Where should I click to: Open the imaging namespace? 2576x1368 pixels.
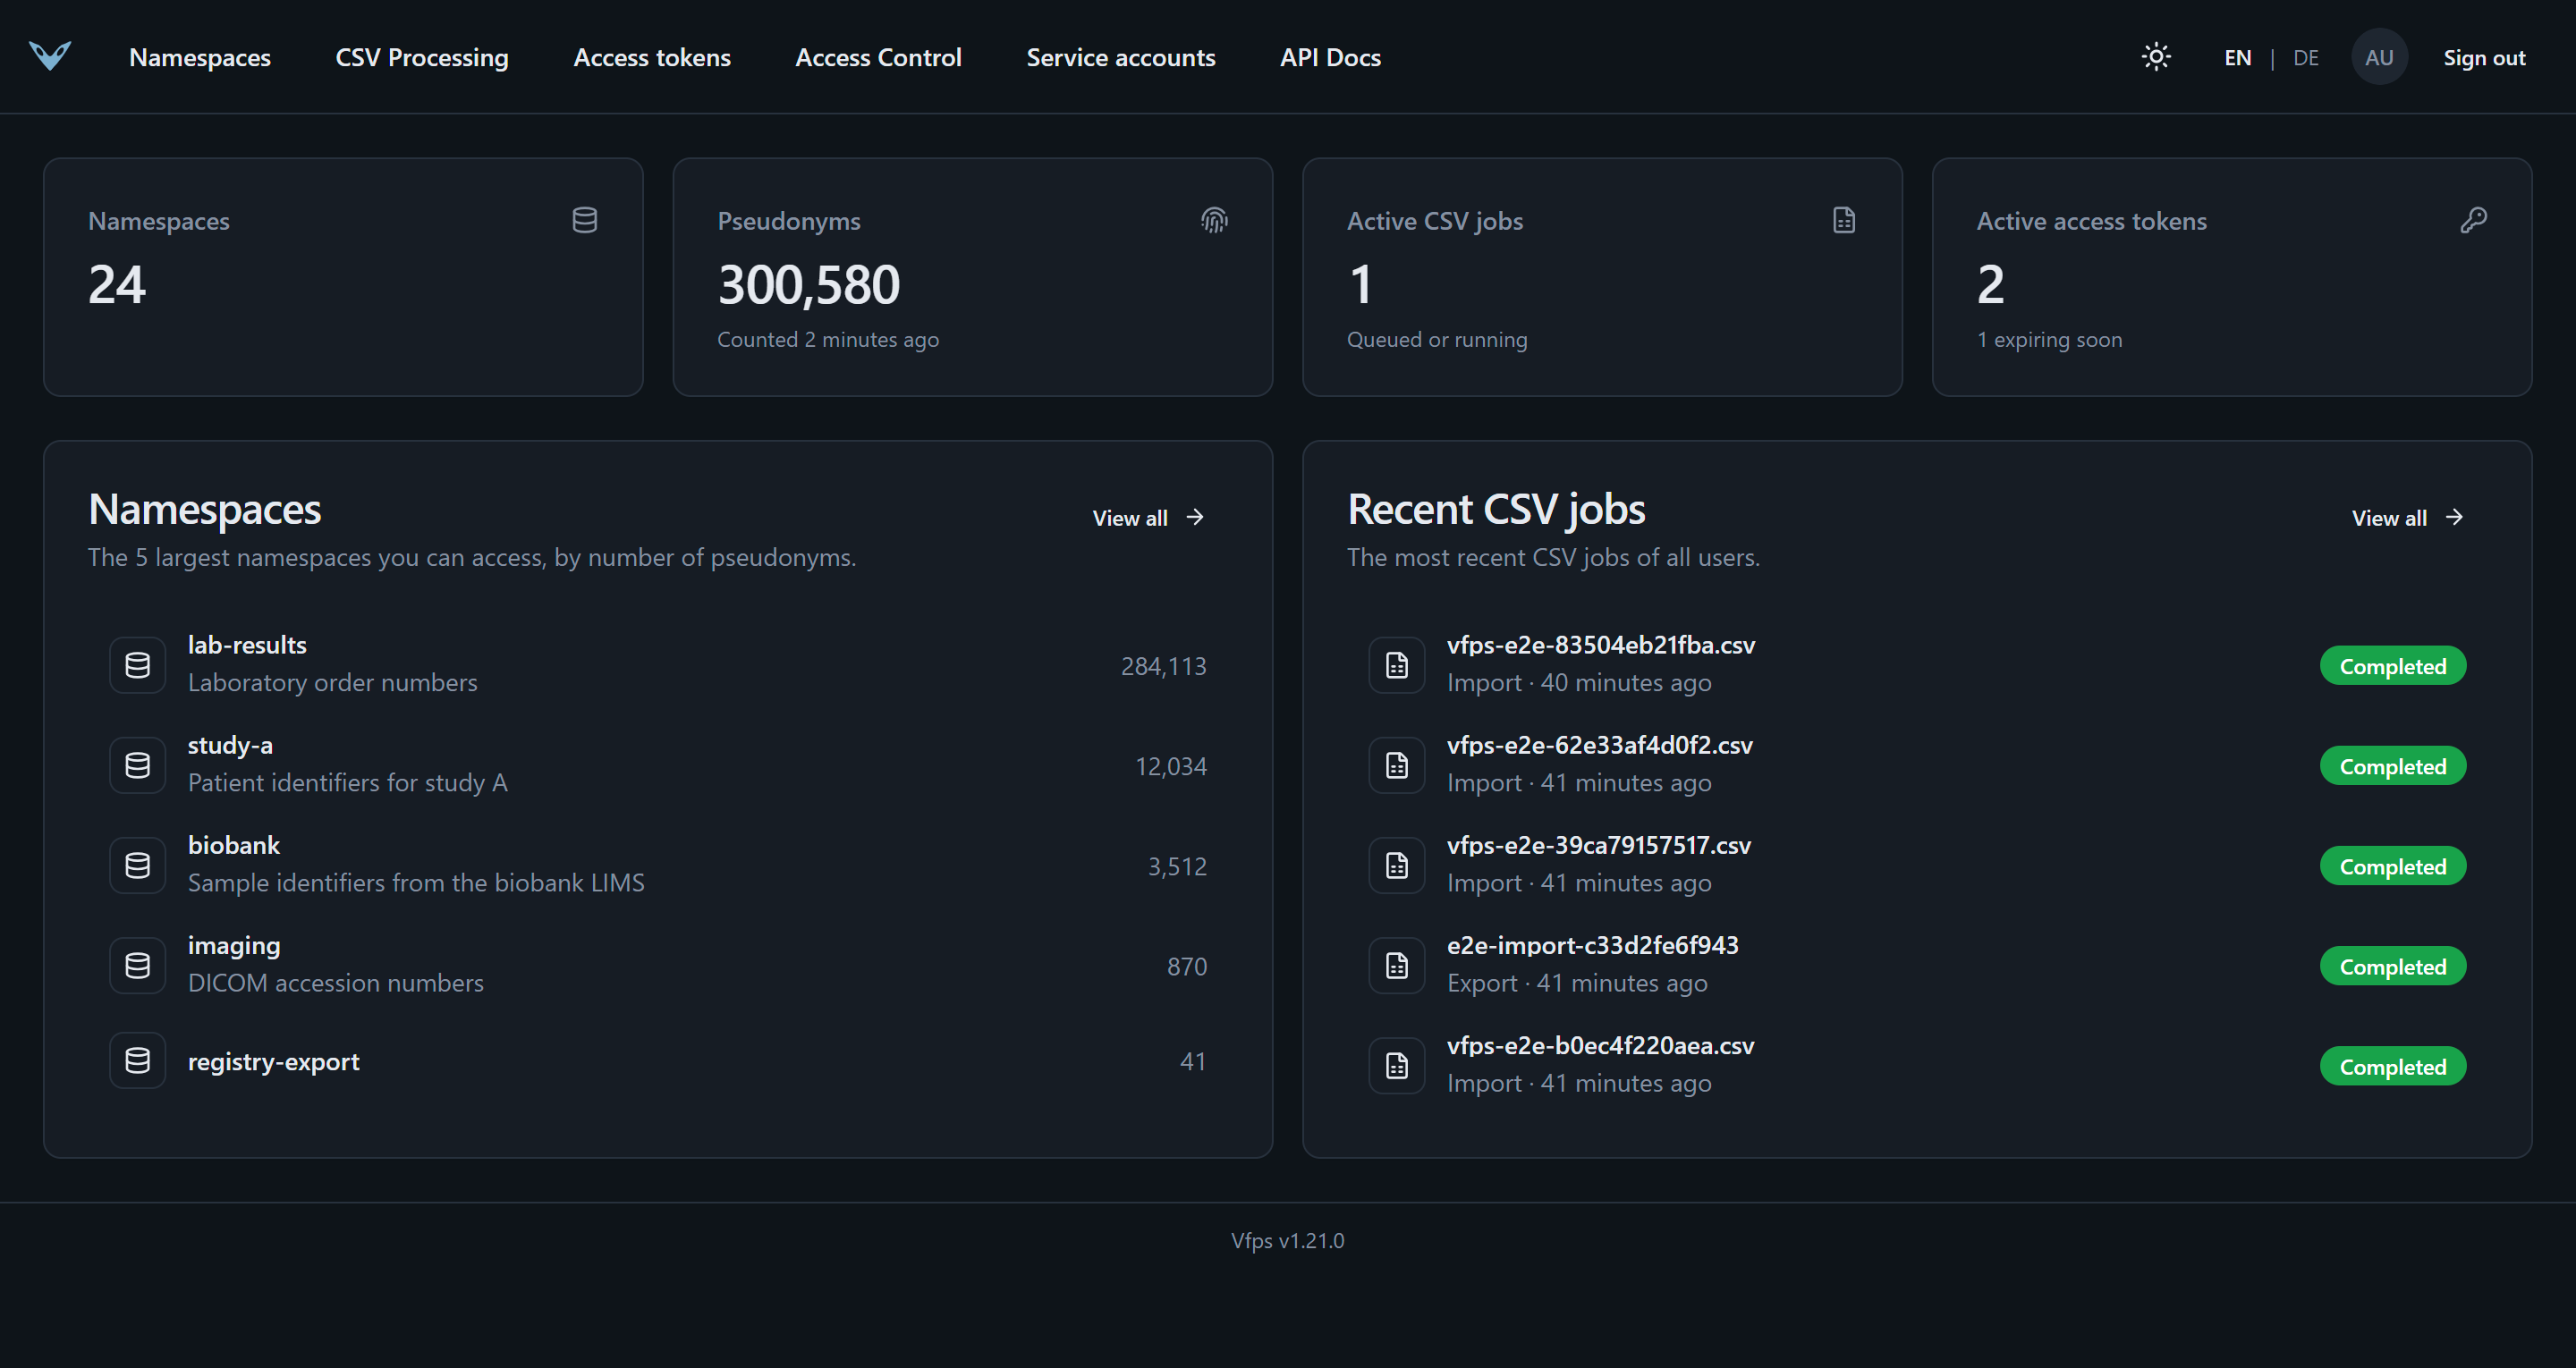[x=658, y=965]
